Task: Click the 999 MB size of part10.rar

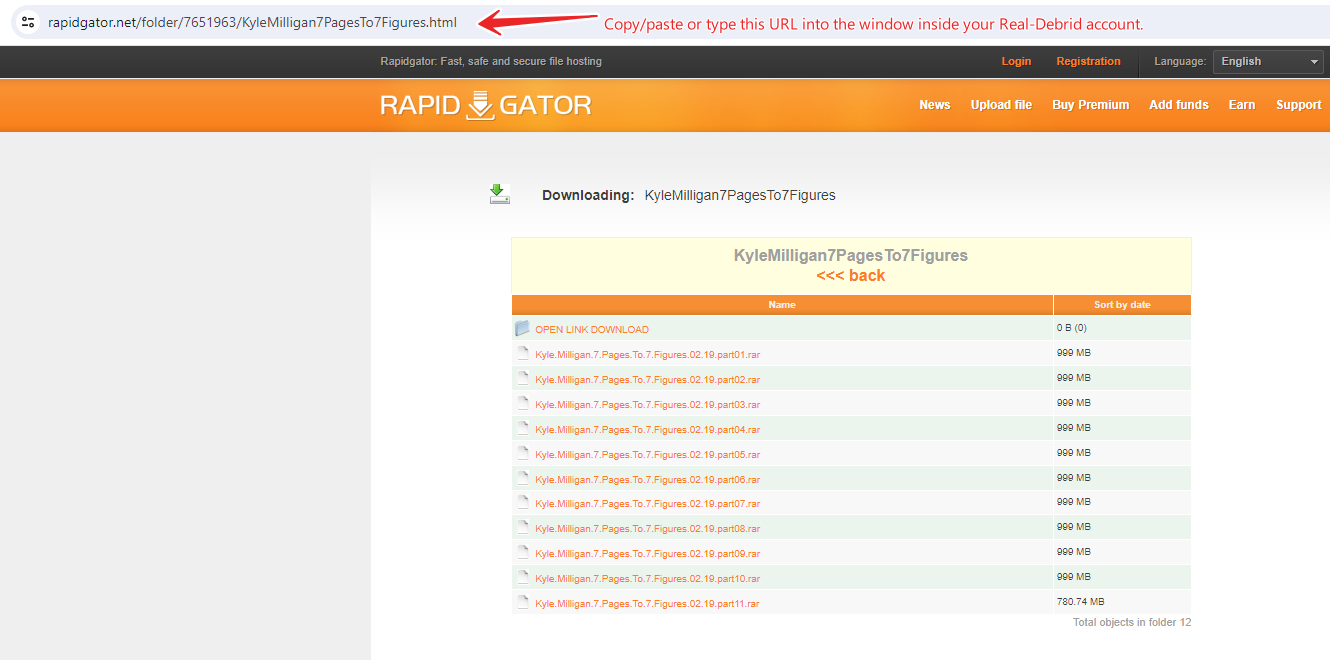Action: [x=1073, y=577]
